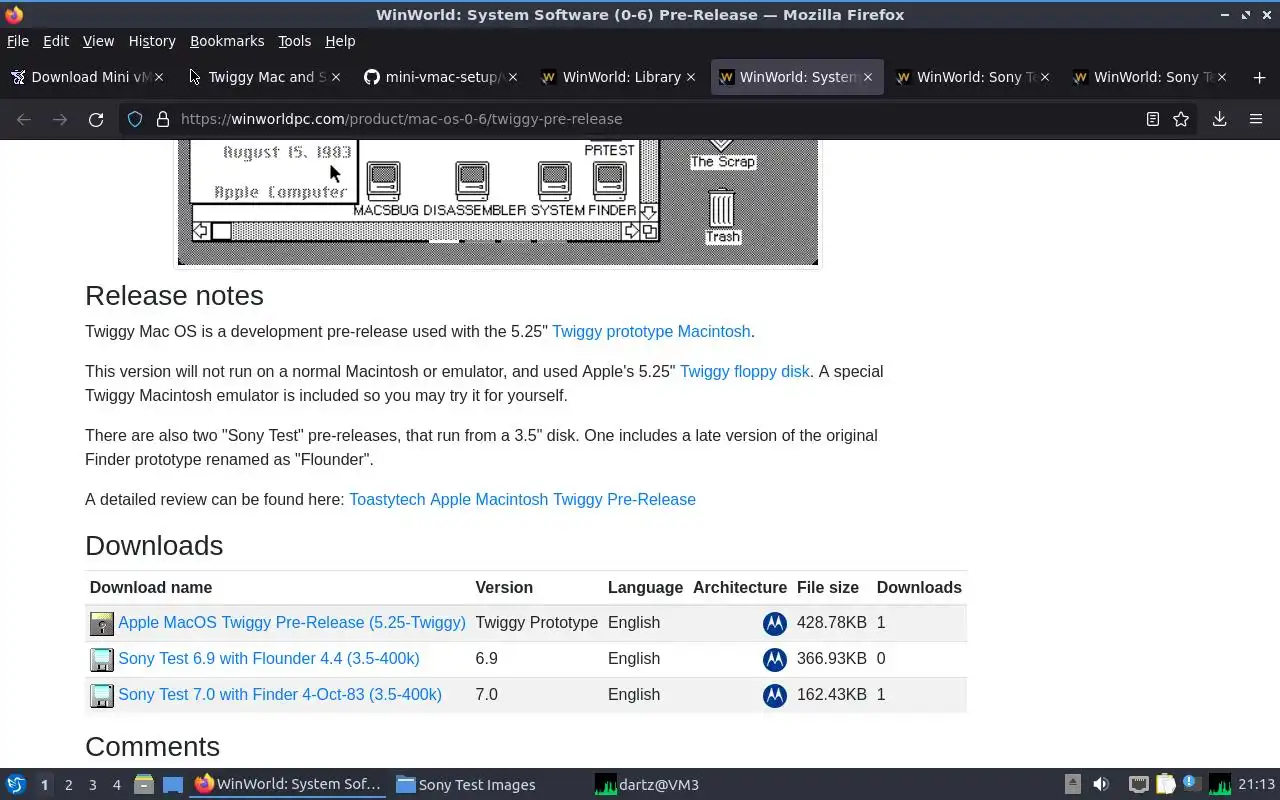Close the Download Mini vMac tab

[x=158, y=77]
